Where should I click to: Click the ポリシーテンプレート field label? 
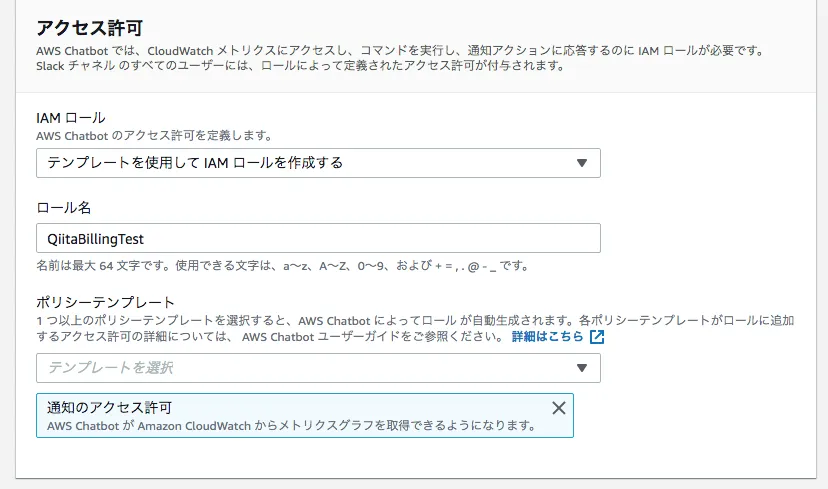pyautogui.click(x=105, y=302)
